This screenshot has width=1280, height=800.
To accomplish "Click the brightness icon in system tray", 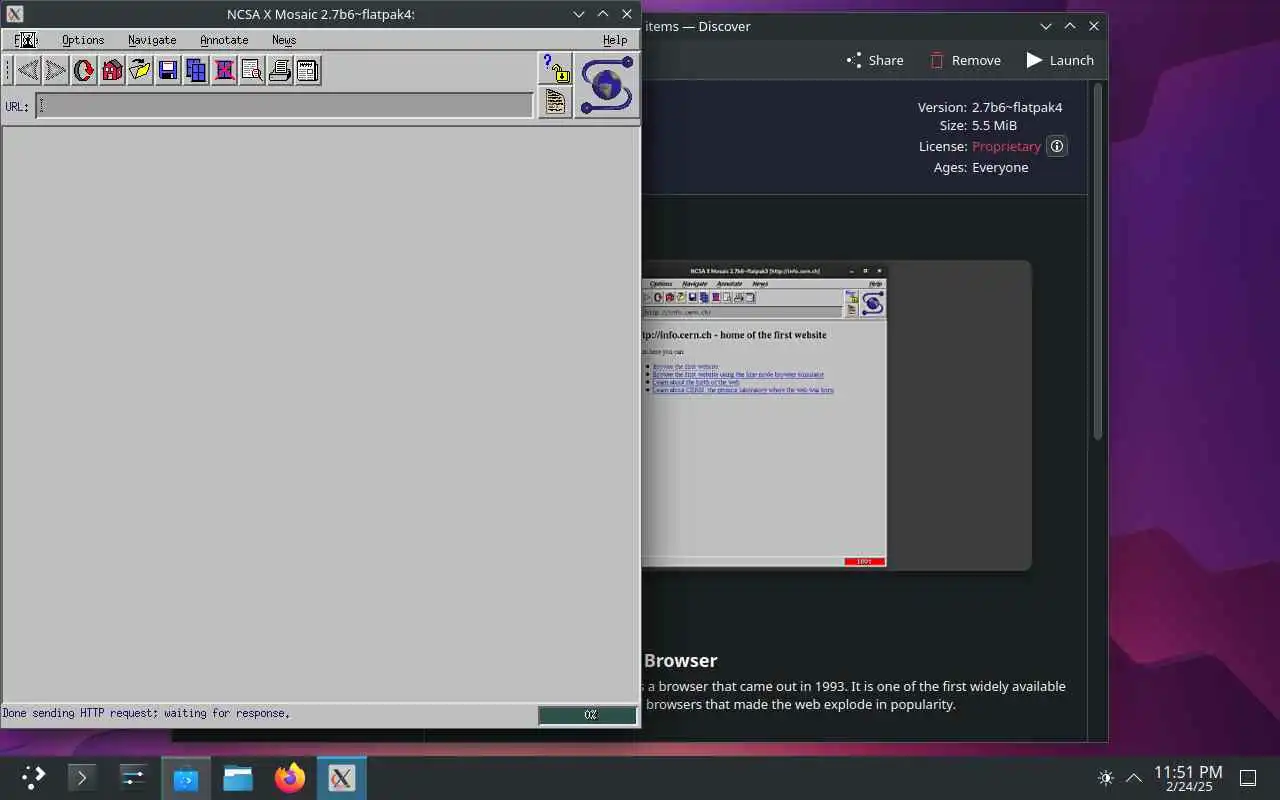I will pos(1106,778).
